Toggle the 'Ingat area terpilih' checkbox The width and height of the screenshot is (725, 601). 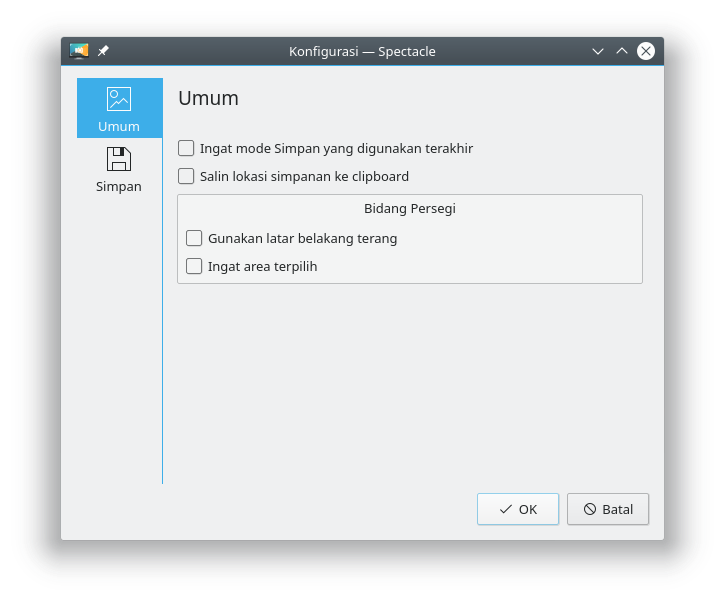[x=194, y=266]
